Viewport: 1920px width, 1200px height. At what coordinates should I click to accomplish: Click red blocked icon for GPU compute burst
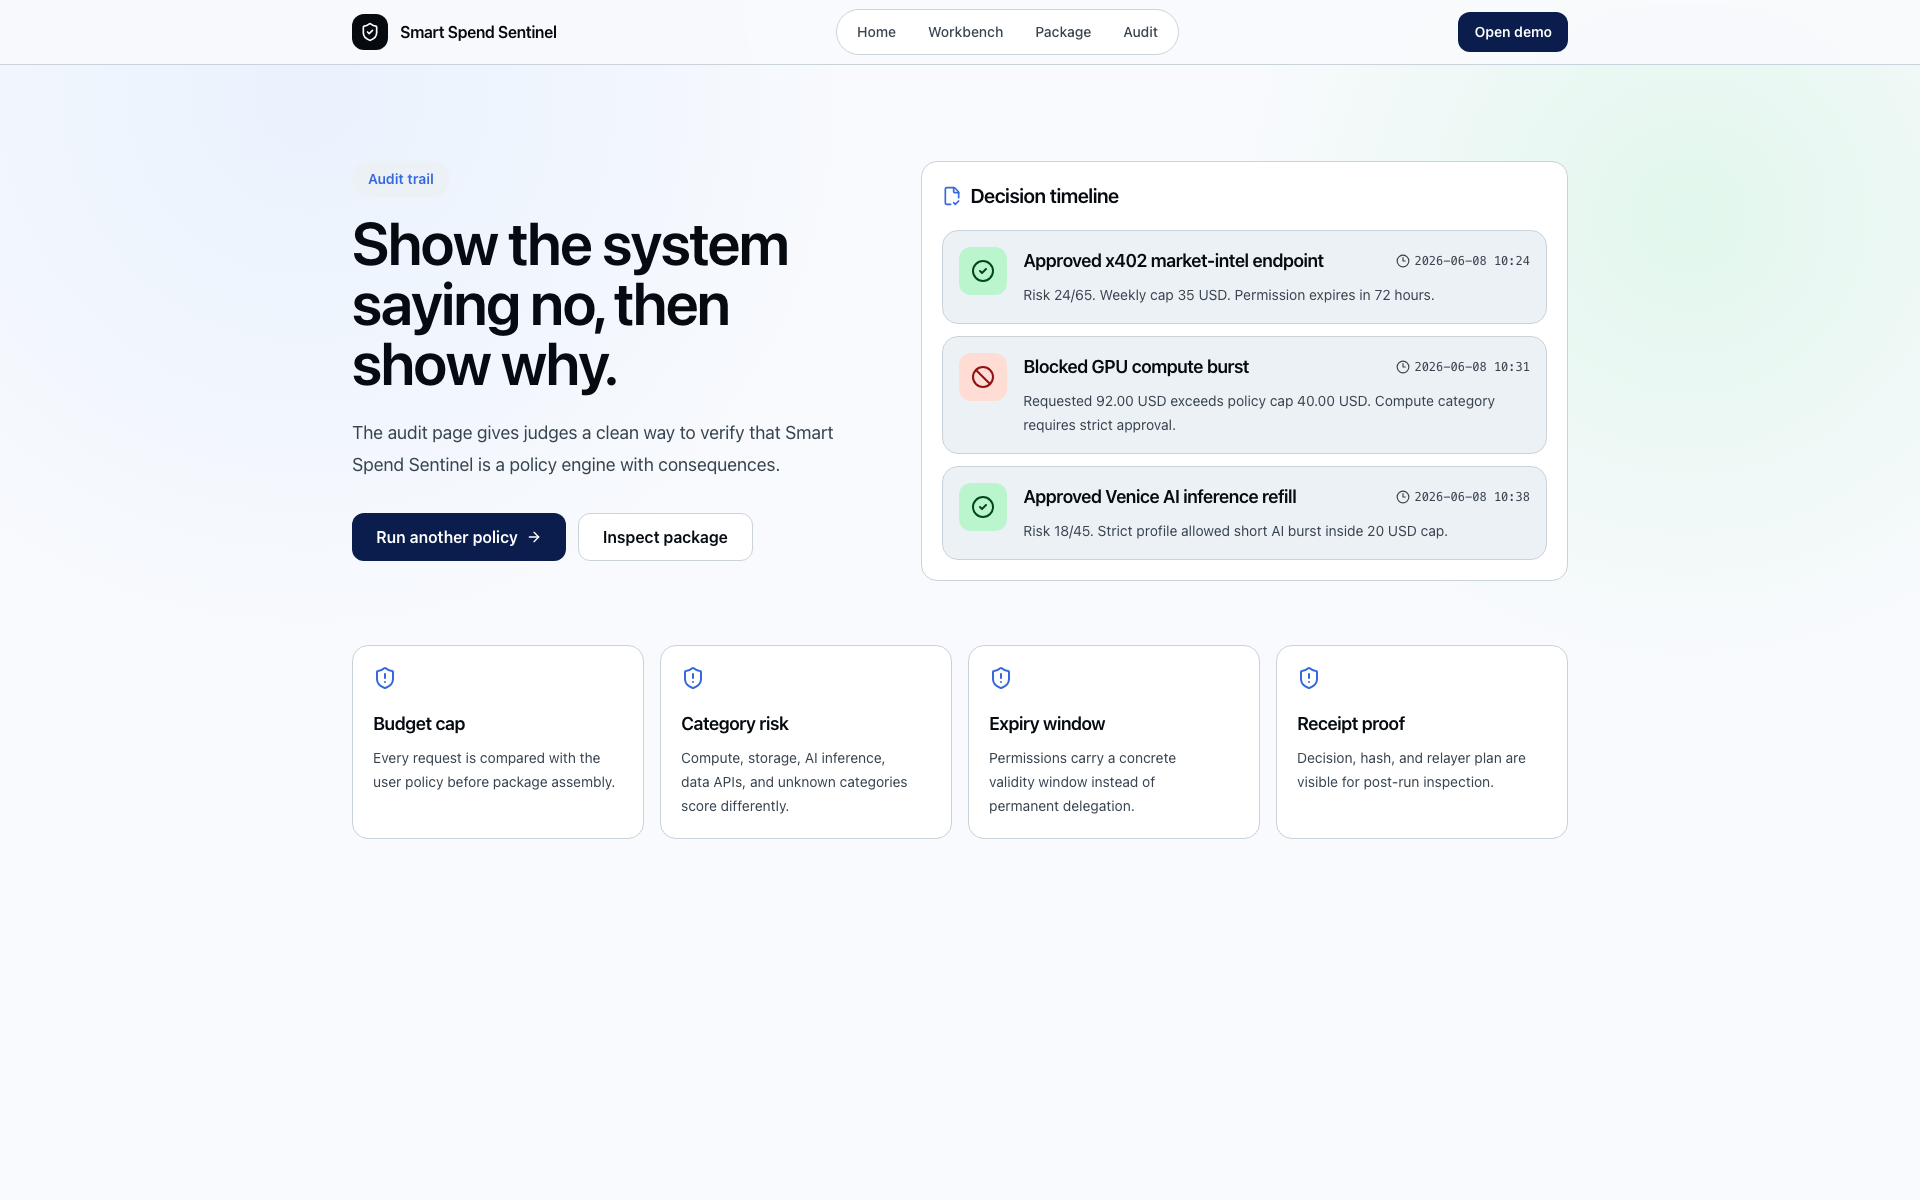pos(983,377)
